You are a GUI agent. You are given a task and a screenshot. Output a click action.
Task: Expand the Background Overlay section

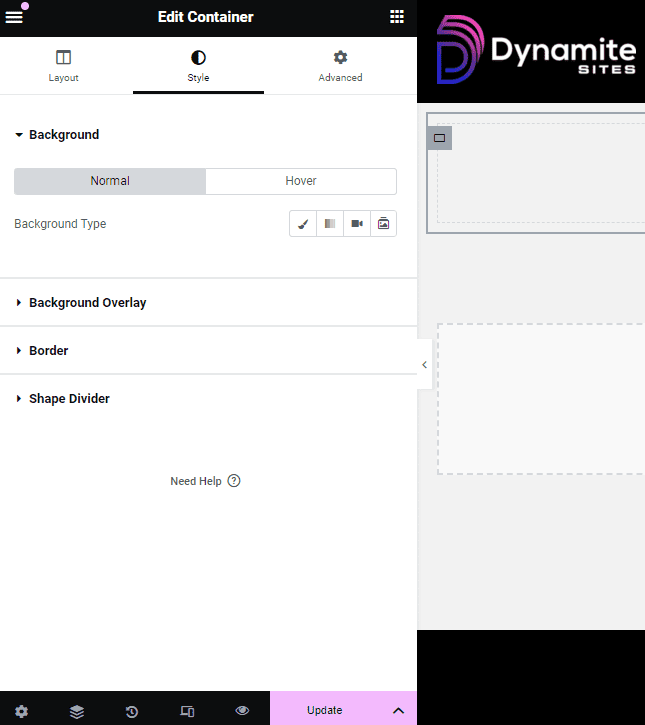(x=88, y=303)
